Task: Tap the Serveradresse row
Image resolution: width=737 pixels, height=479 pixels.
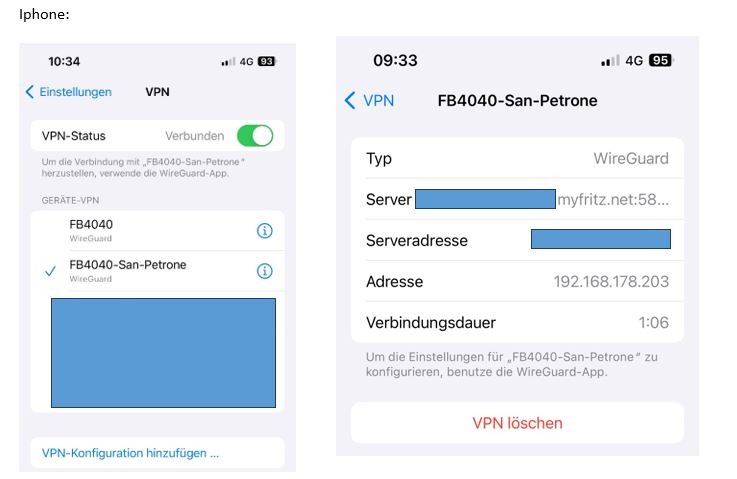Action: click(517, 240)
